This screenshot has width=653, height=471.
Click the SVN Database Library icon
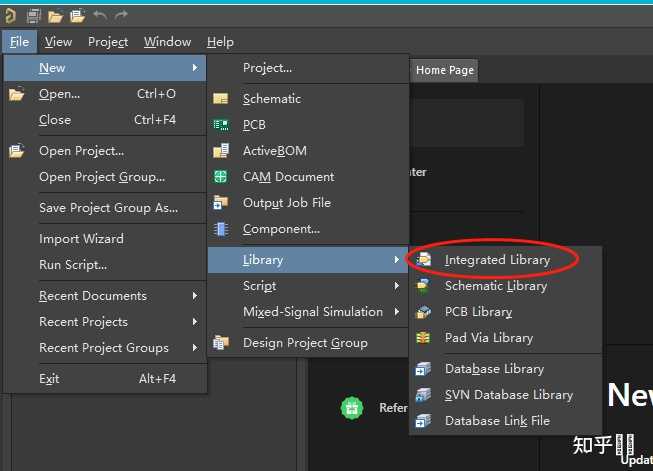[423, 395]
